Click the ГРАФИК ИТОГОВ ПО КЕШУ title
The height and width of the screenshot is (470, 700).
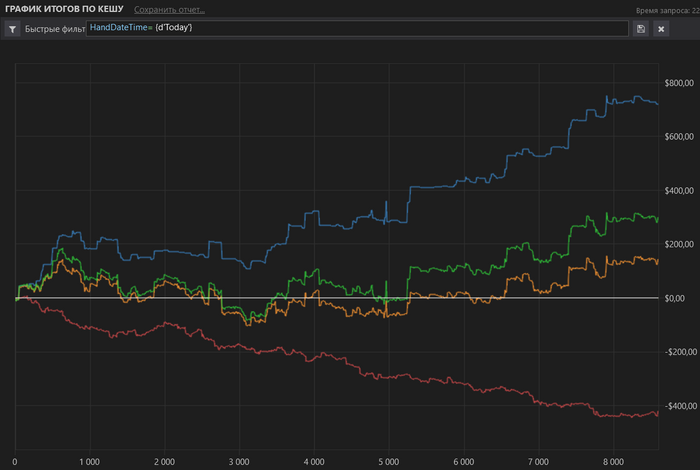(64, 9)
